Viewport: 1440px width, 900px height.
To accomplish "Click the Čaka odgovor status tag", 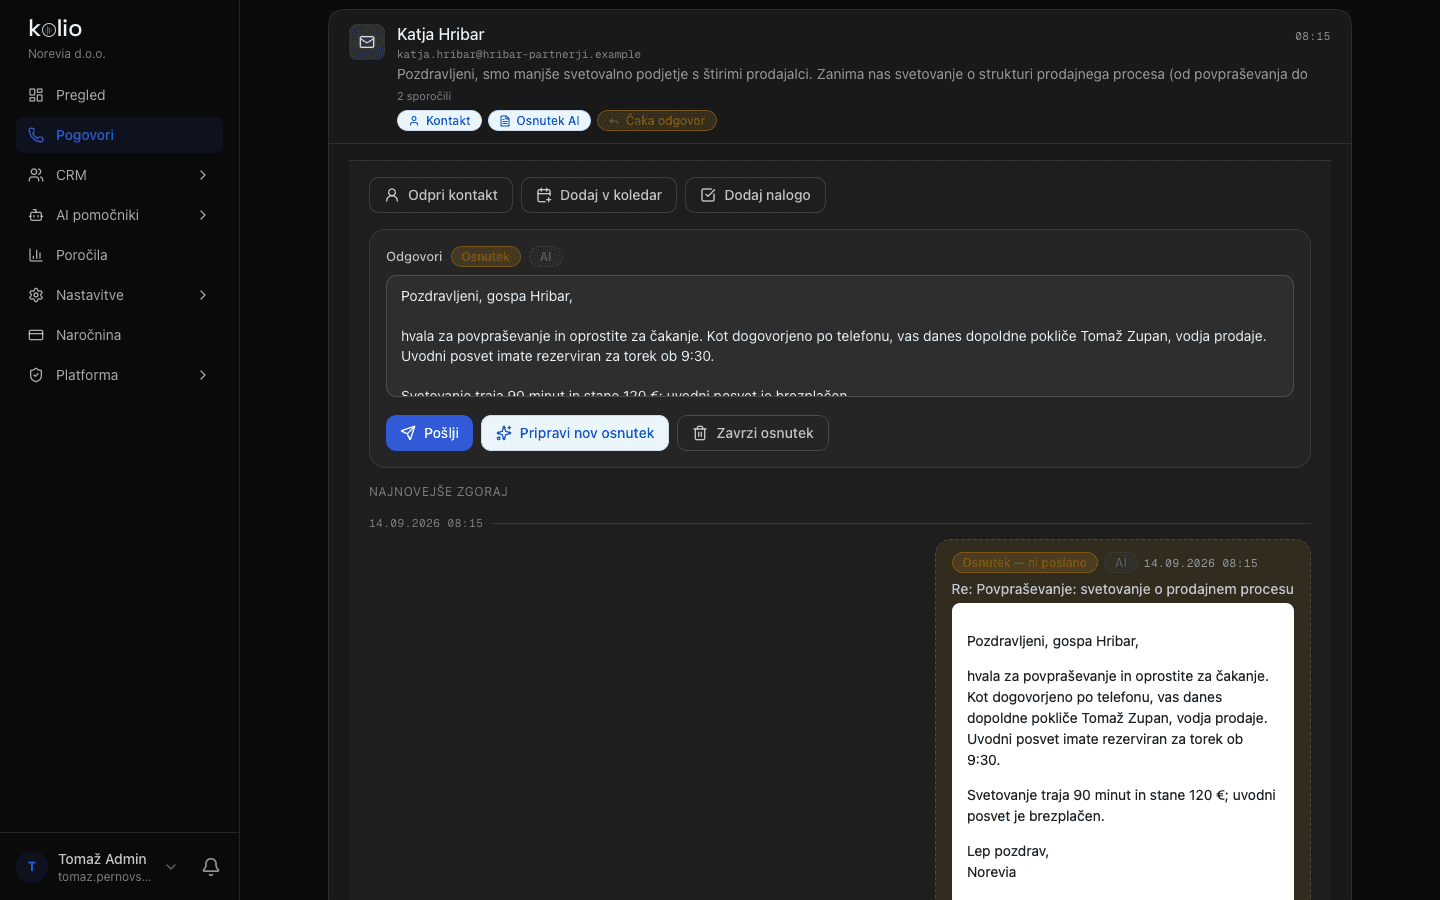I will click(657, 121).
